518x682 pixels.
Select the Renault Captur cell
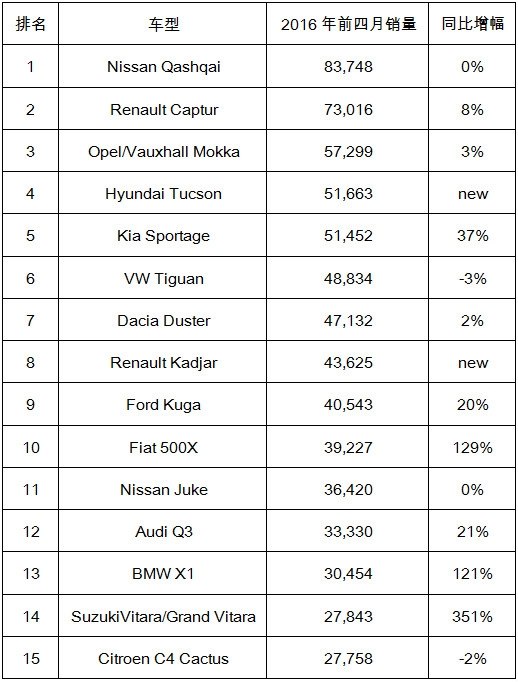[163, 109]
